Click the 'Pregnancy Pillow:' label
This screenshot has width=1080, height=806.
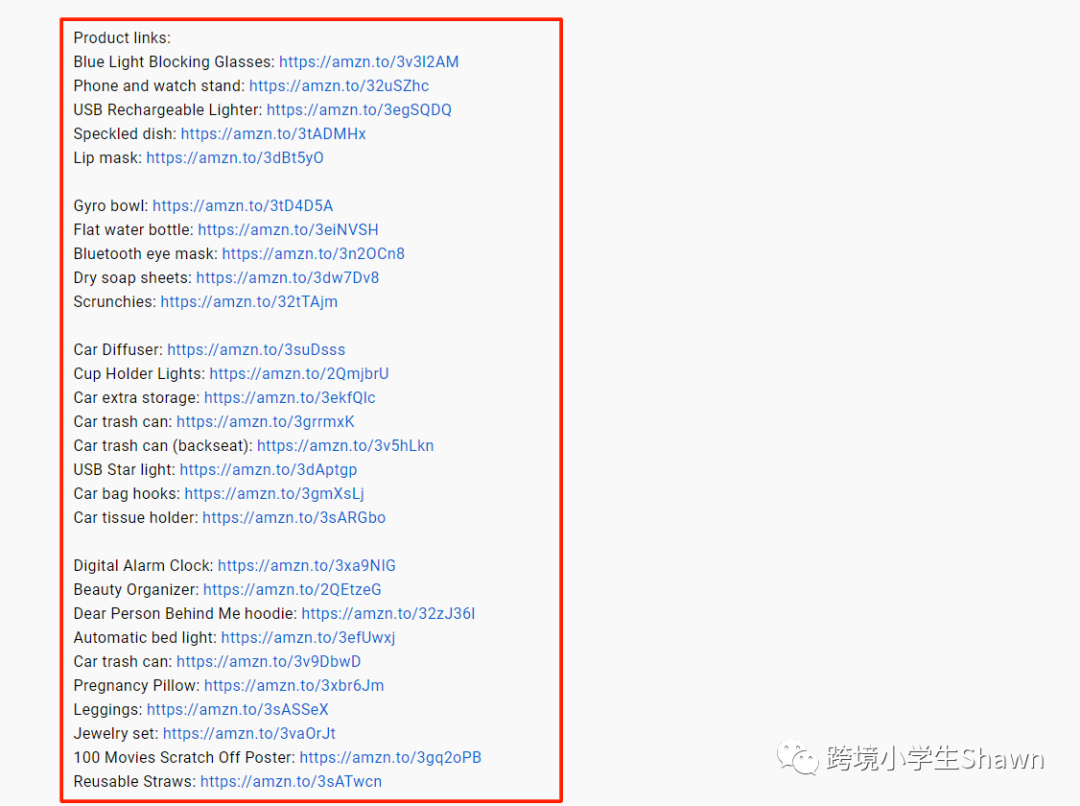136,686
